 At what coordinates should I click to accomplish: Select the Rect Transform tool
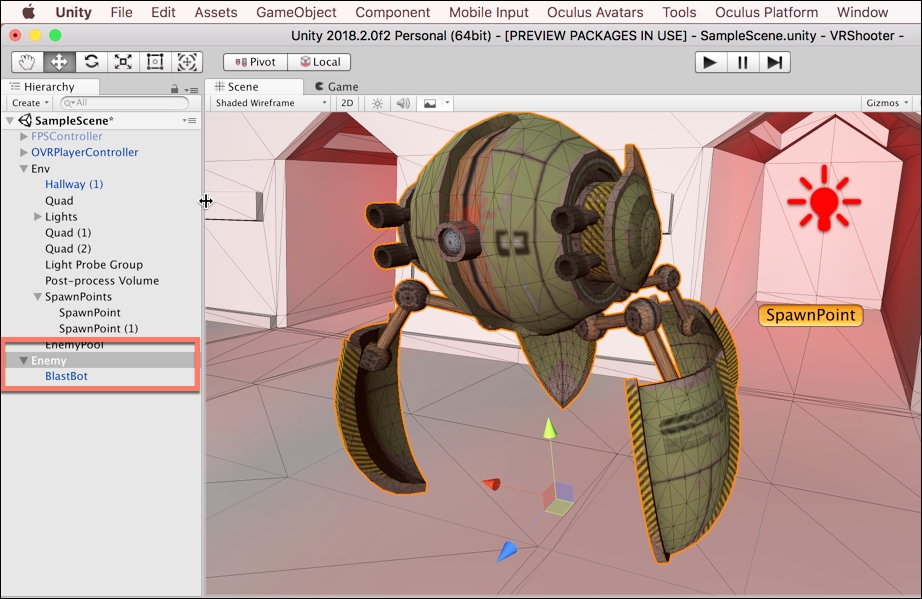(x=155, y=62)
